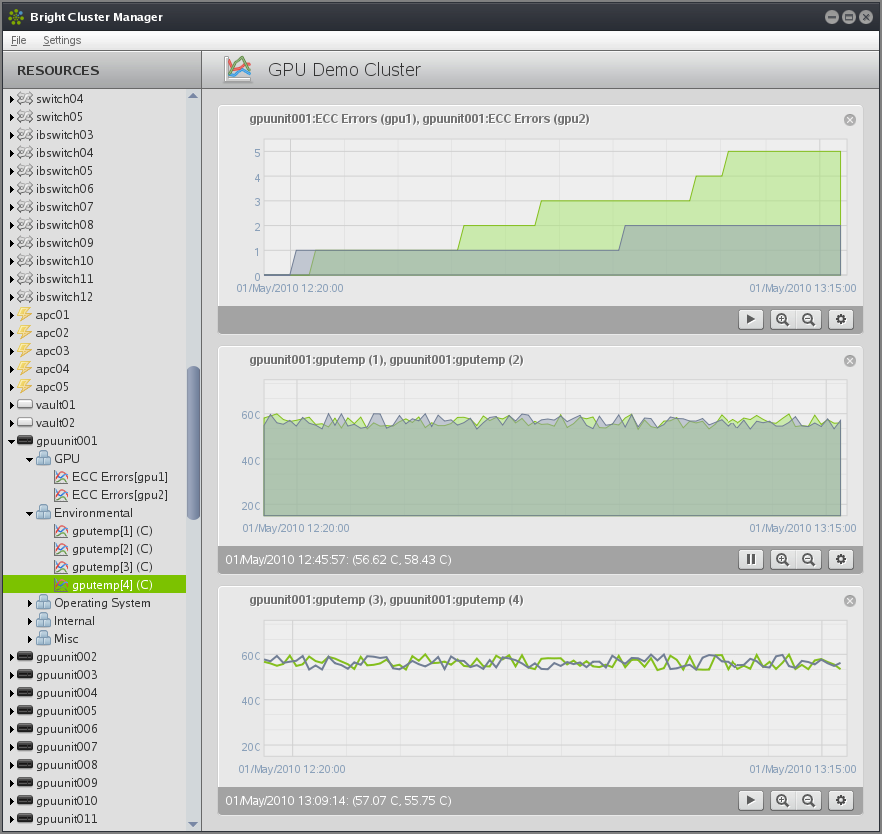Click the 13:09:14 temperature readout

[338, 800]
